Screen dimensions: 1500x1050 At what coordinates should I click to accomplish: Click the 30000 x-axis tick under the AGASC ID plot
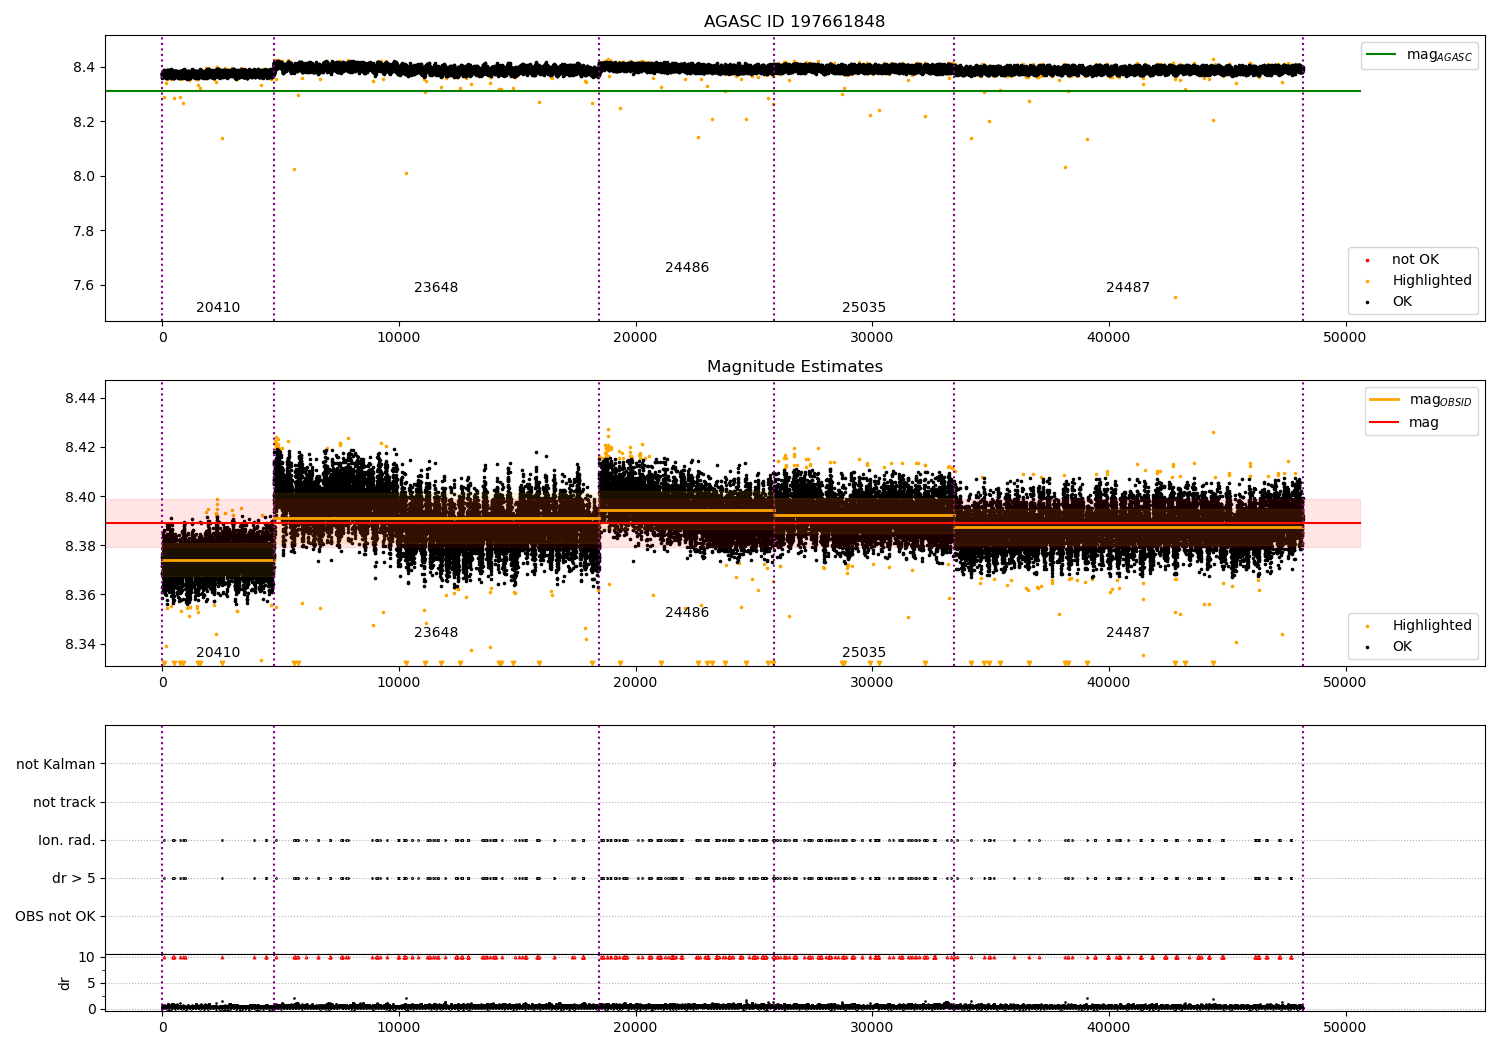point(871,338)
